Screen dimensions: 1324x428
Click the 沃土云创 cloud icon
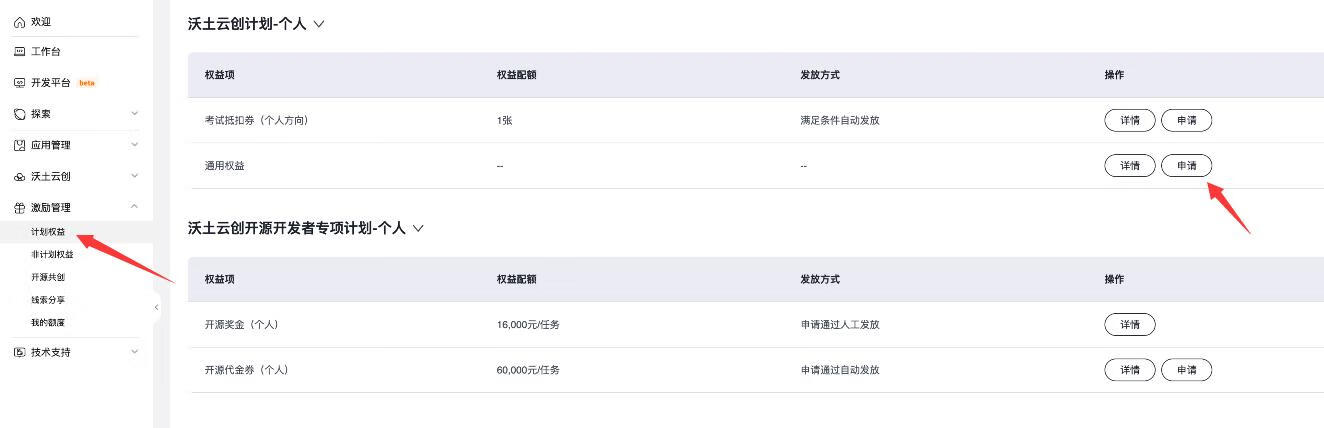[x=20, y=177]
